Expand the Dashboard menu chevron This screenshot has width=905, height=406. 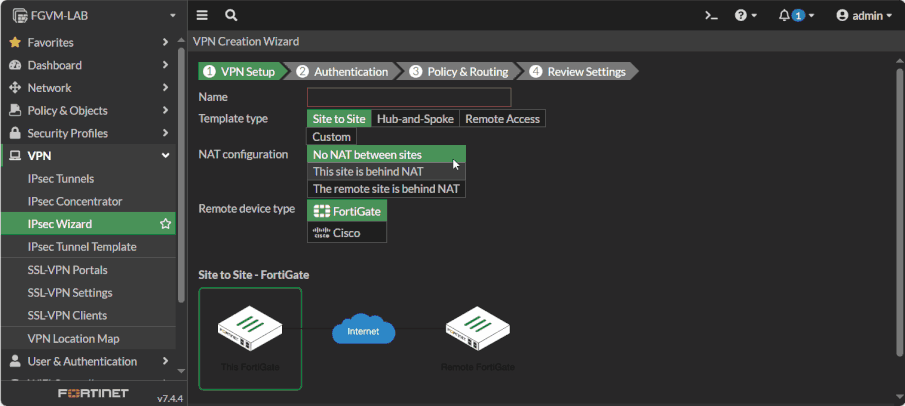pyautogui.click(x=165, y=65)
